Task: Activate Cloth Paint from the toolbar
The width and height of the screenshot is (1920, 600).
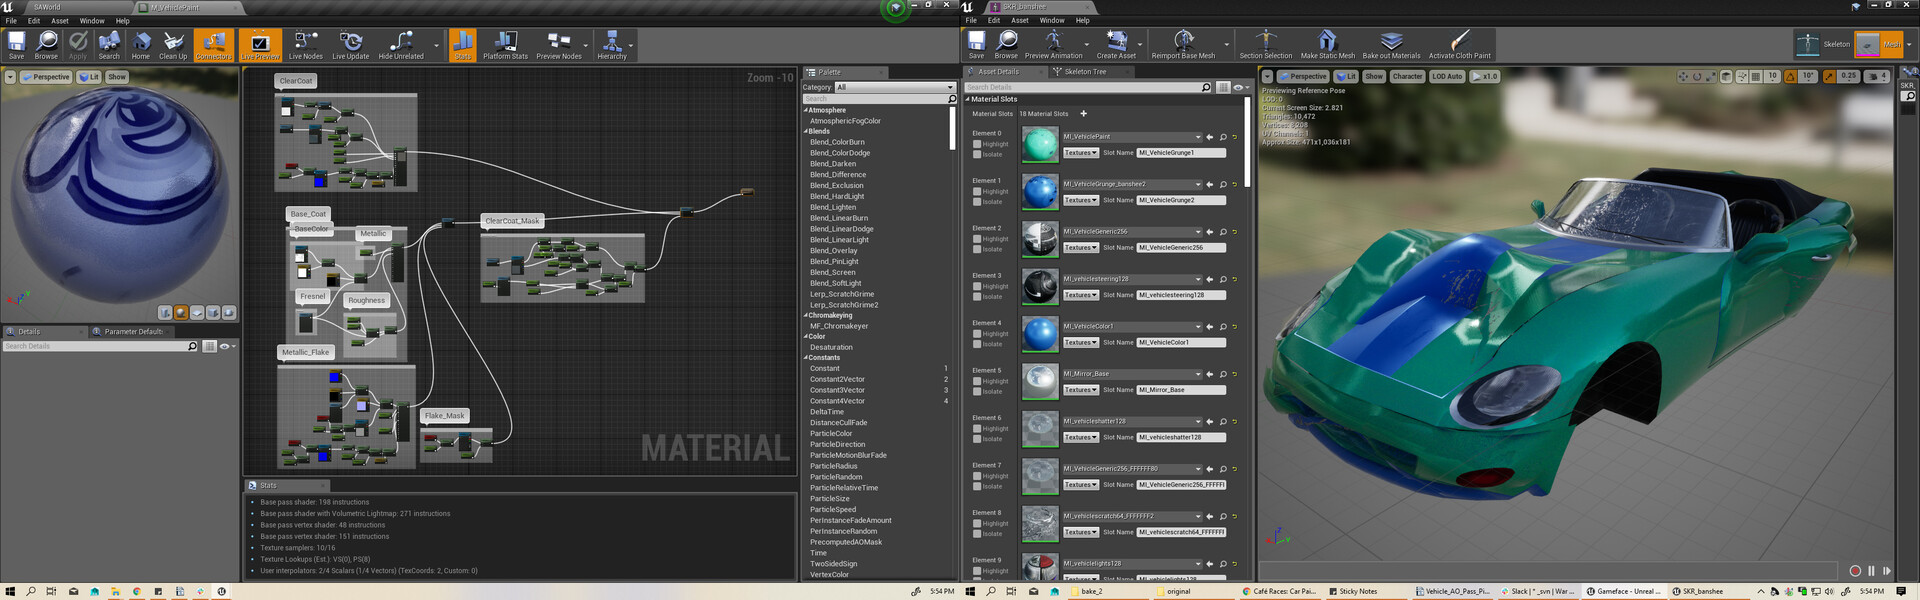Action: [1459, 45]
